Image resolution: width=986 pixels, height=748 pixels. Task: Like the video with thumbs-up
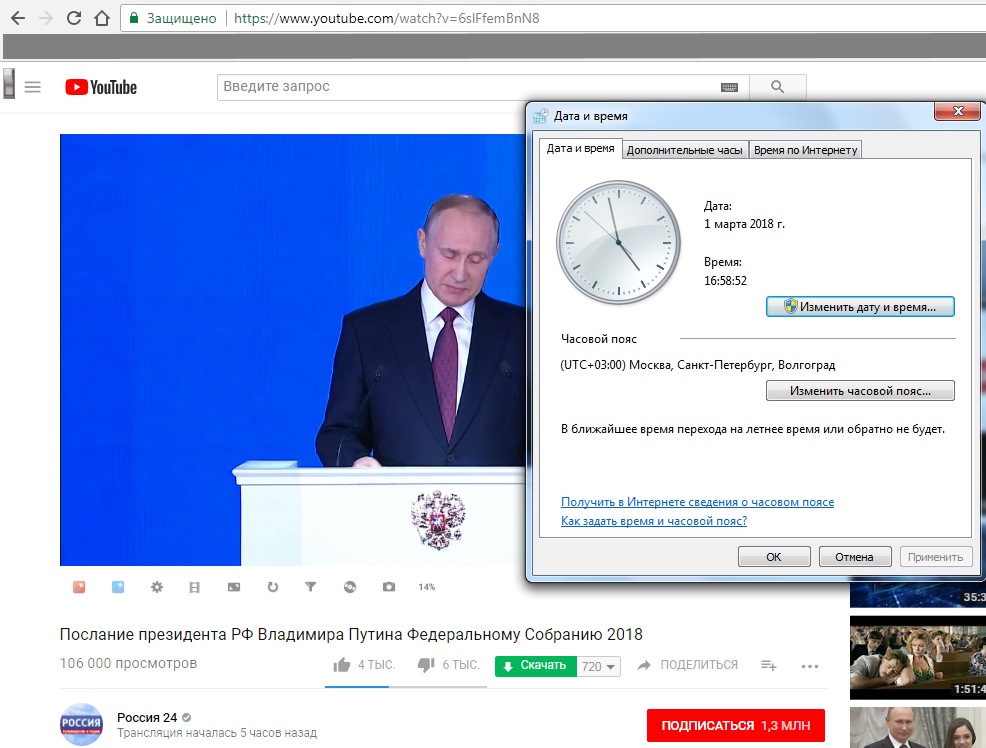[x=342, y=665]
